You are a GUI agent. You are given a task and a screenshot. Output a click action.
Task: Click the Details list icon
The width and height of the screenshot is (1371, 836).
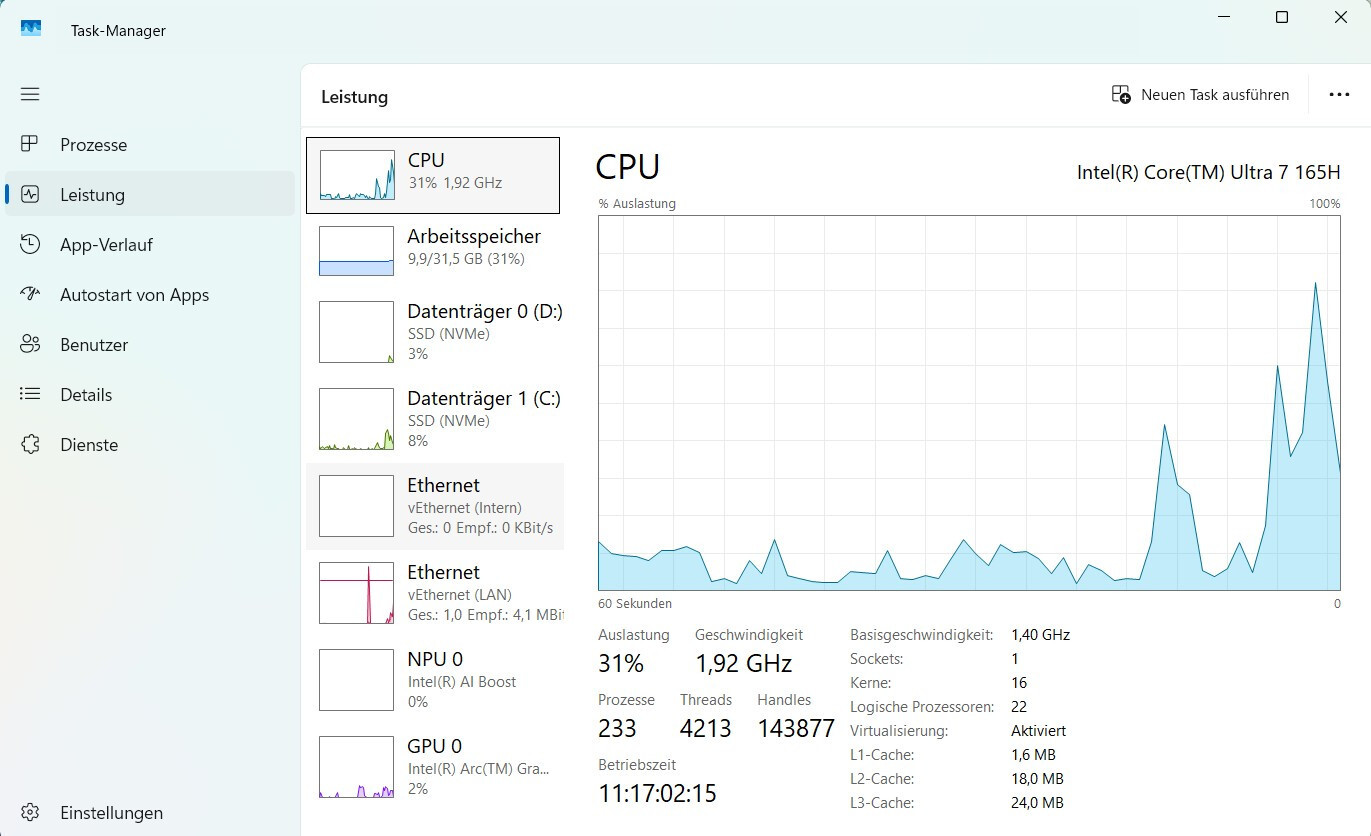click(30, 394)
